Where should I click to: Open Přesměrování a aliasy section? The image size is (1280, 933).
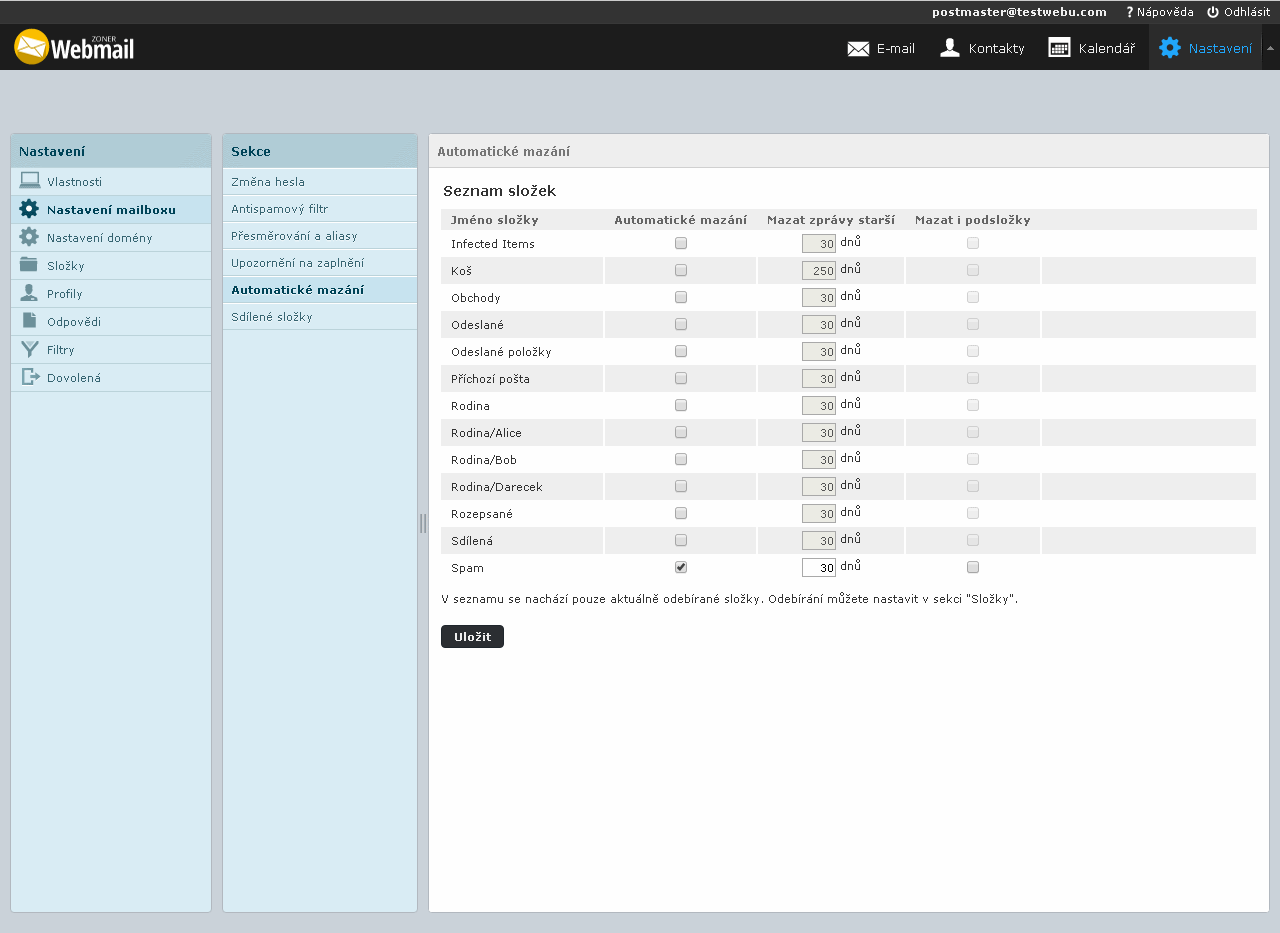pyautogui.click(x=294, y=236)
